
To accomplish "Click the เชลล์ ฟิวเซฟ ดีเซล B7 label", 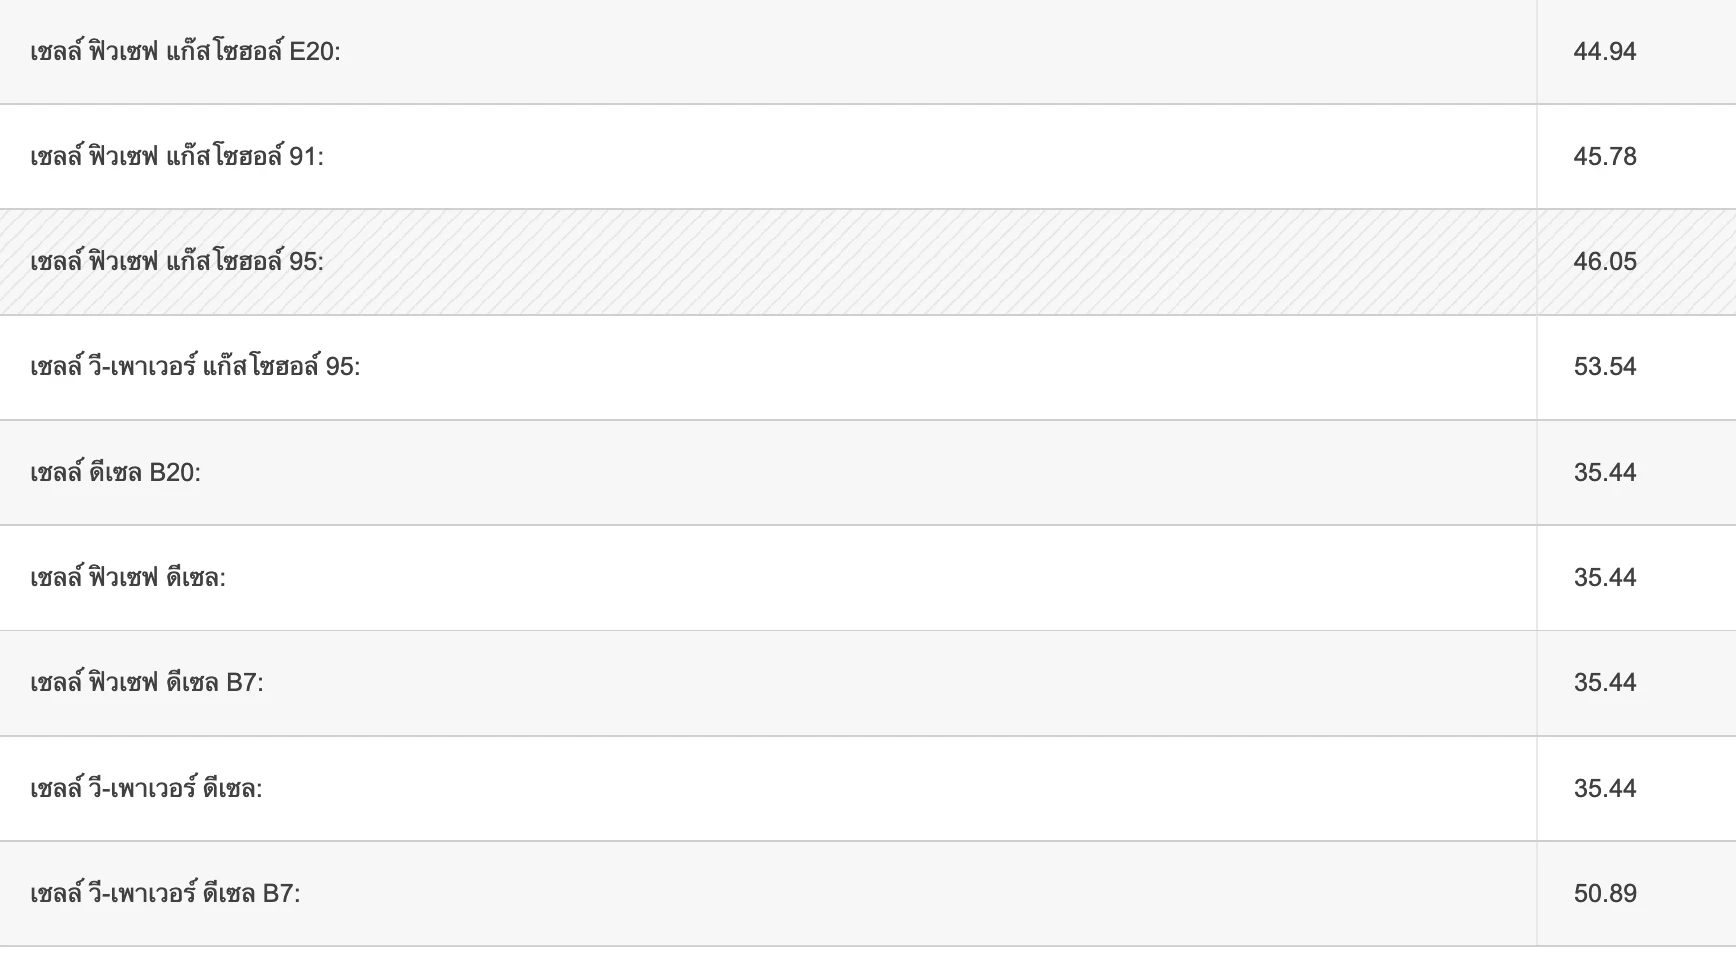I will (x=147, y=683).
